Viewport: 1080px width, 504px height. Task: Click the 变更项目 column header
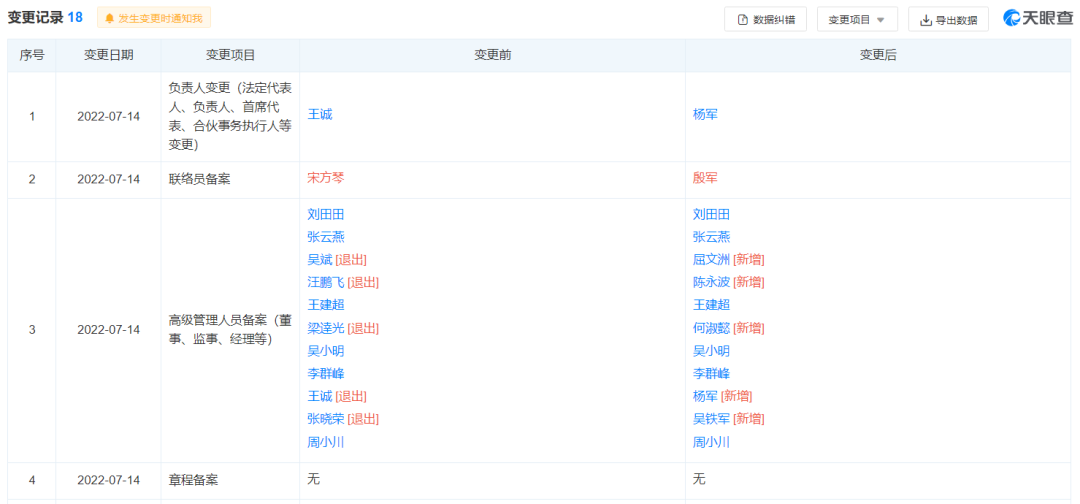click(230, 56)
